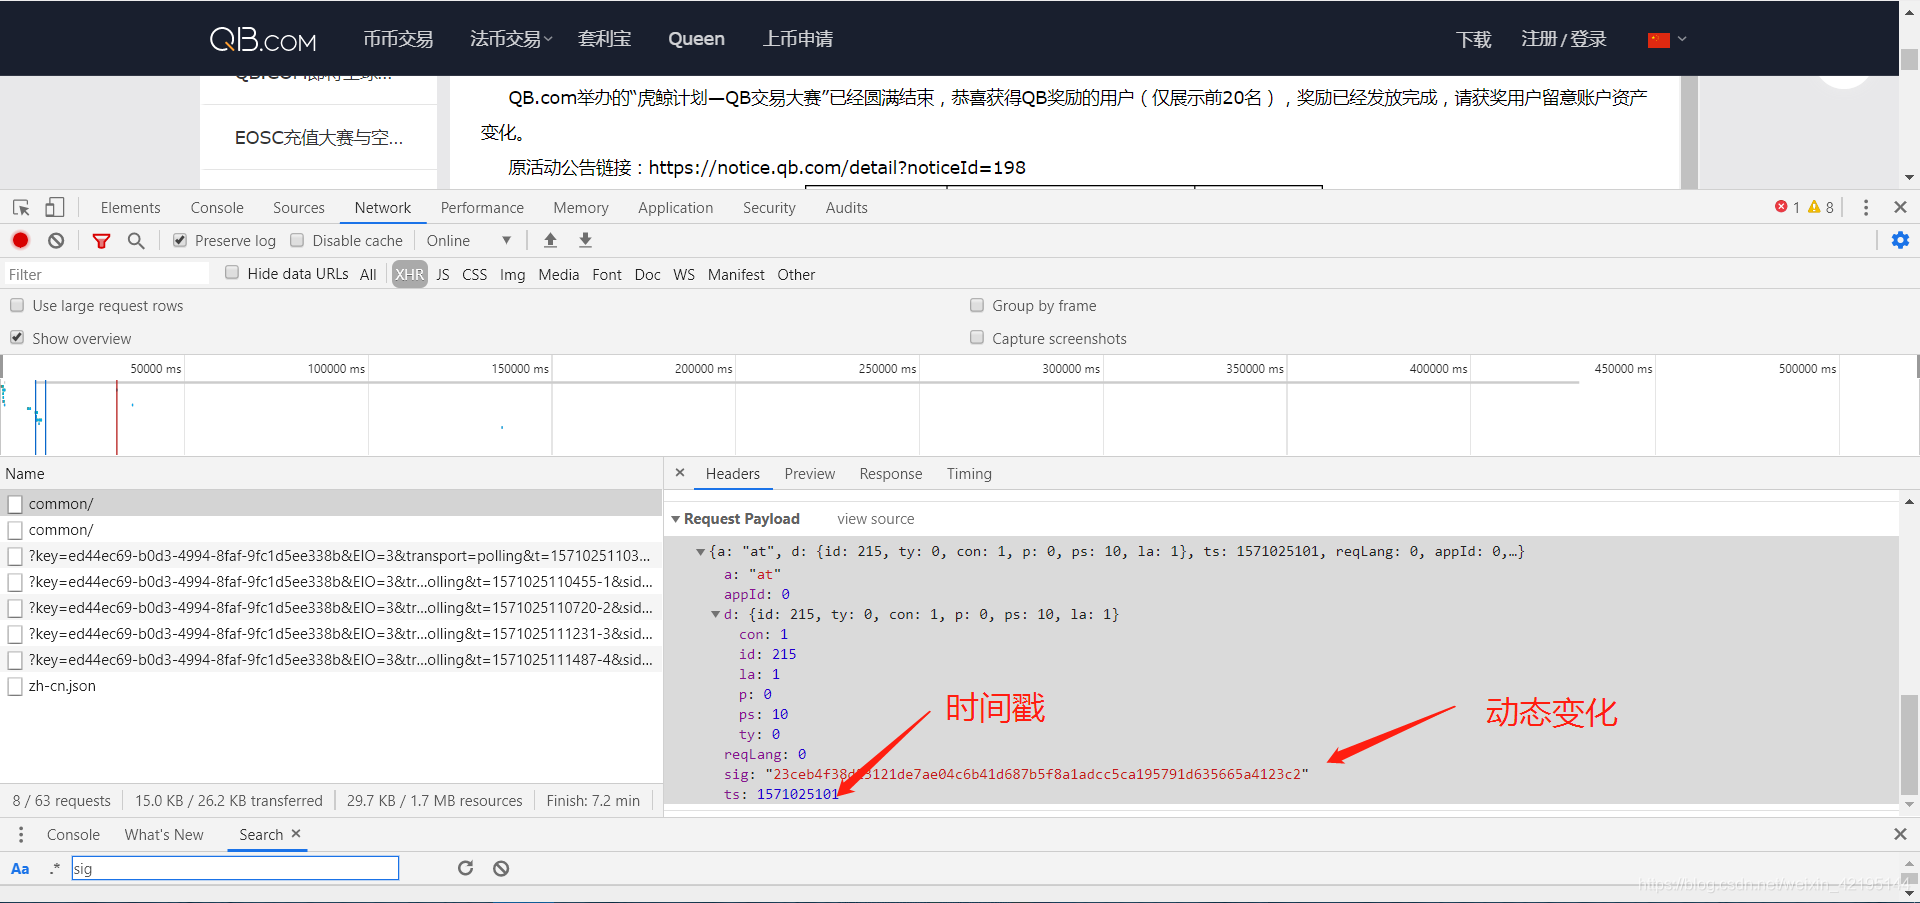Viewport: 1920px width, 903px height.
Task: Check Hide data URLs
Action: pyautogui.click(x=232, y=272)
